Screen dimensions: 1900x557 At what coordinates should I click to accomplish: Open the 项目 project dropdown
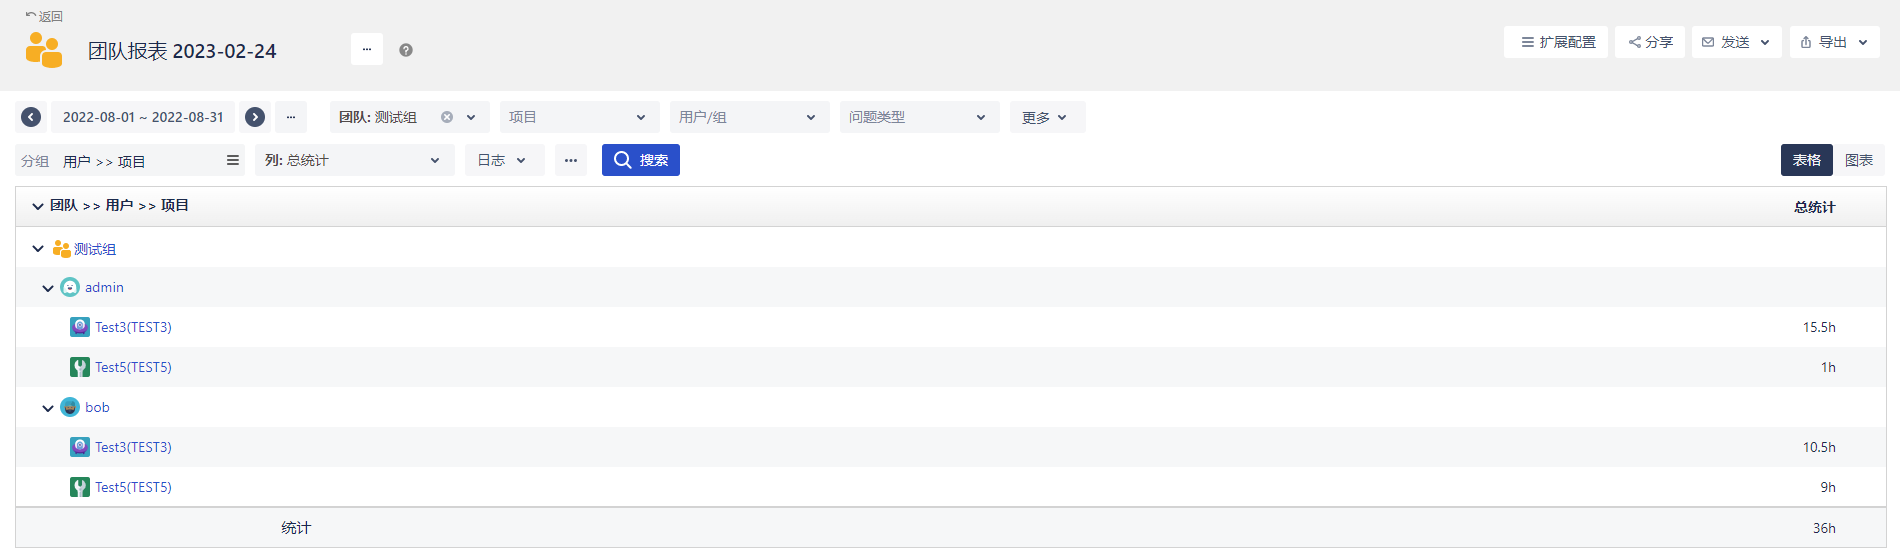pos(578,117)
